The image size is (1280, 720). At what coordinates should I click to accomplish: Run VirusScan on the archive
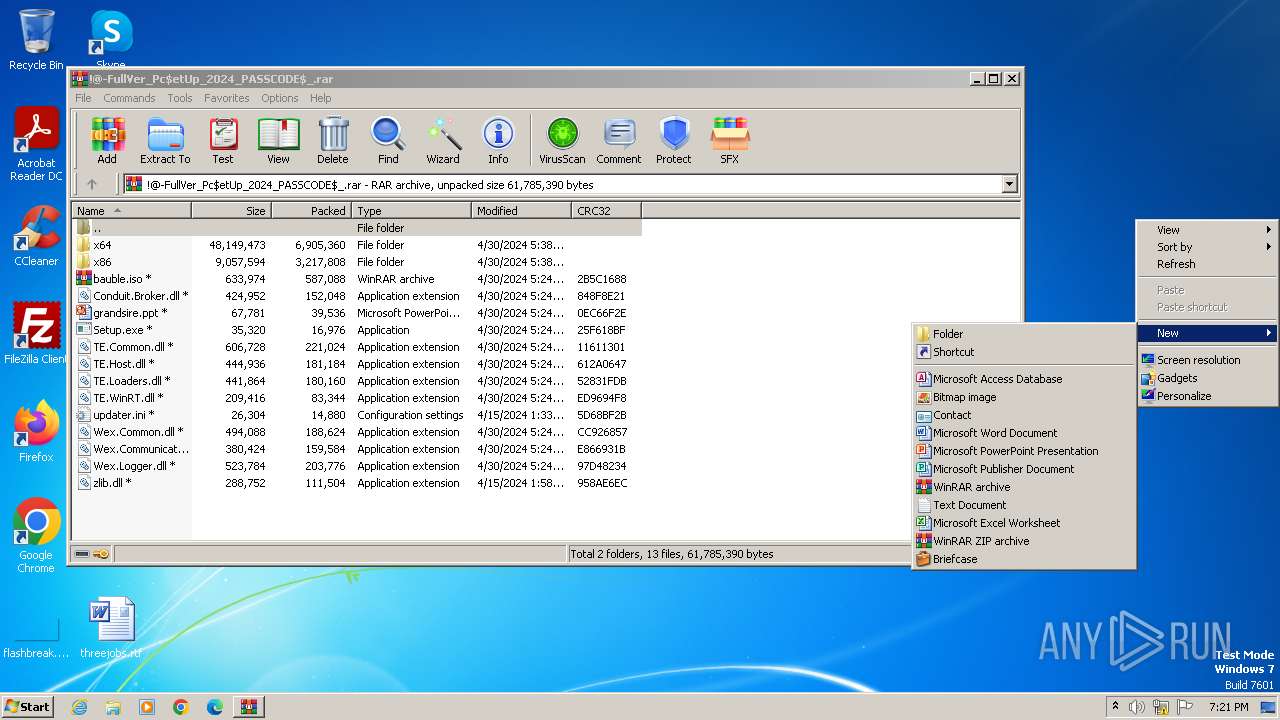point(562,141)
